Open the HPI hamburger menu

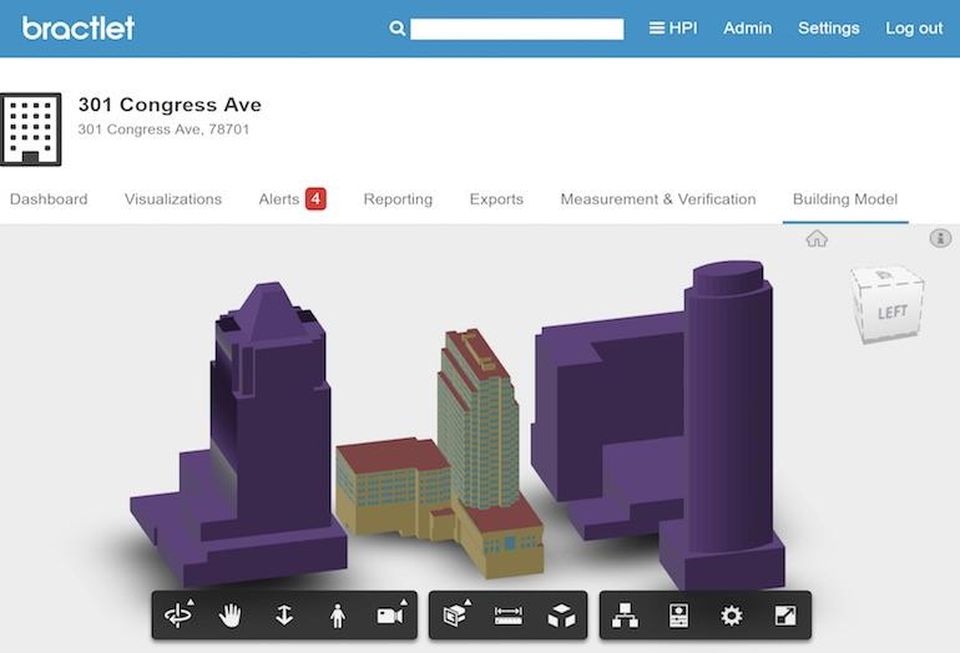673,28
